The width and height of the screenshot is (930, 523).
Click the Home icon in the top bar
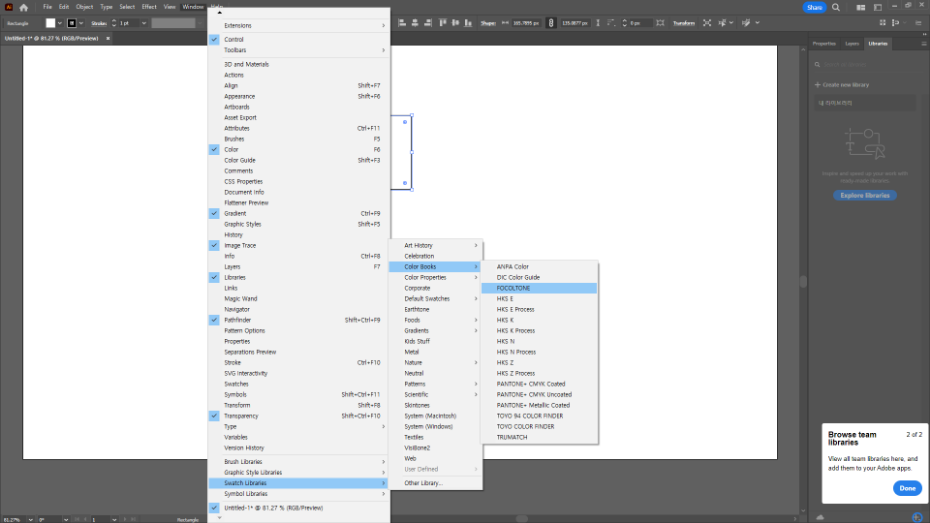pyautogui.click(x=24, y=8)
